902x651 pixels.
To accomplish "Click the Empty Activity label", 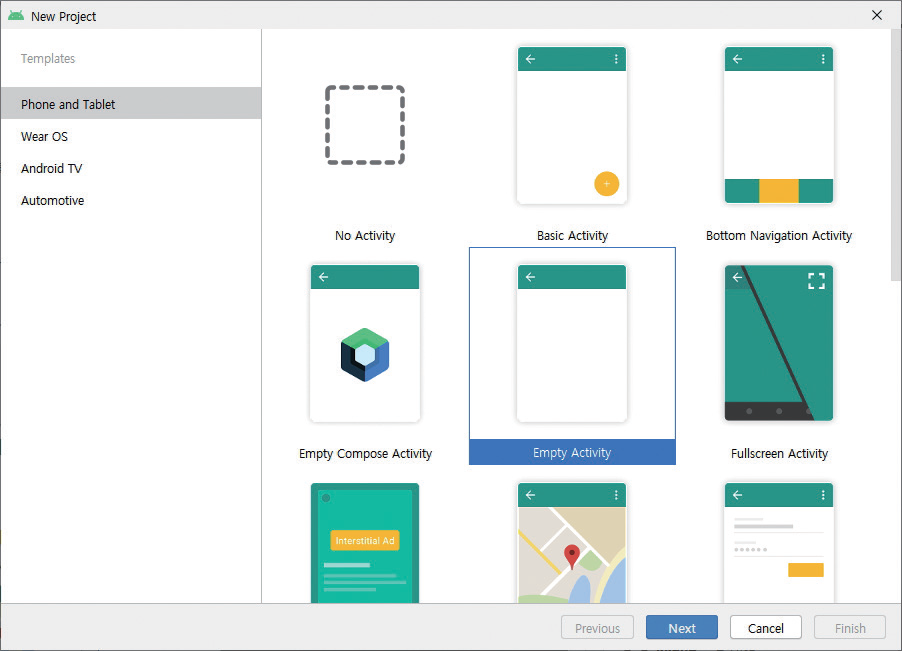I will point(572,453).
